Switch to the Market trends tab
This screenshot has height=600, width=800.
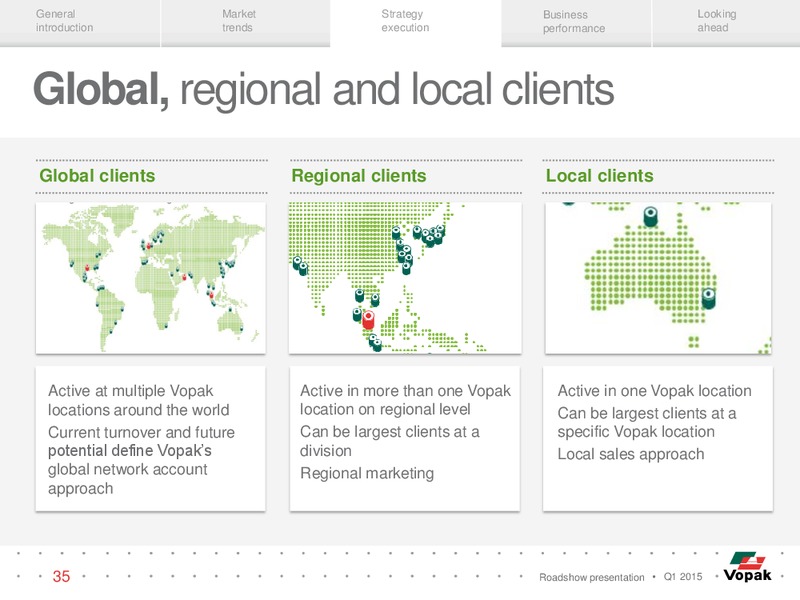coord(245,22)
